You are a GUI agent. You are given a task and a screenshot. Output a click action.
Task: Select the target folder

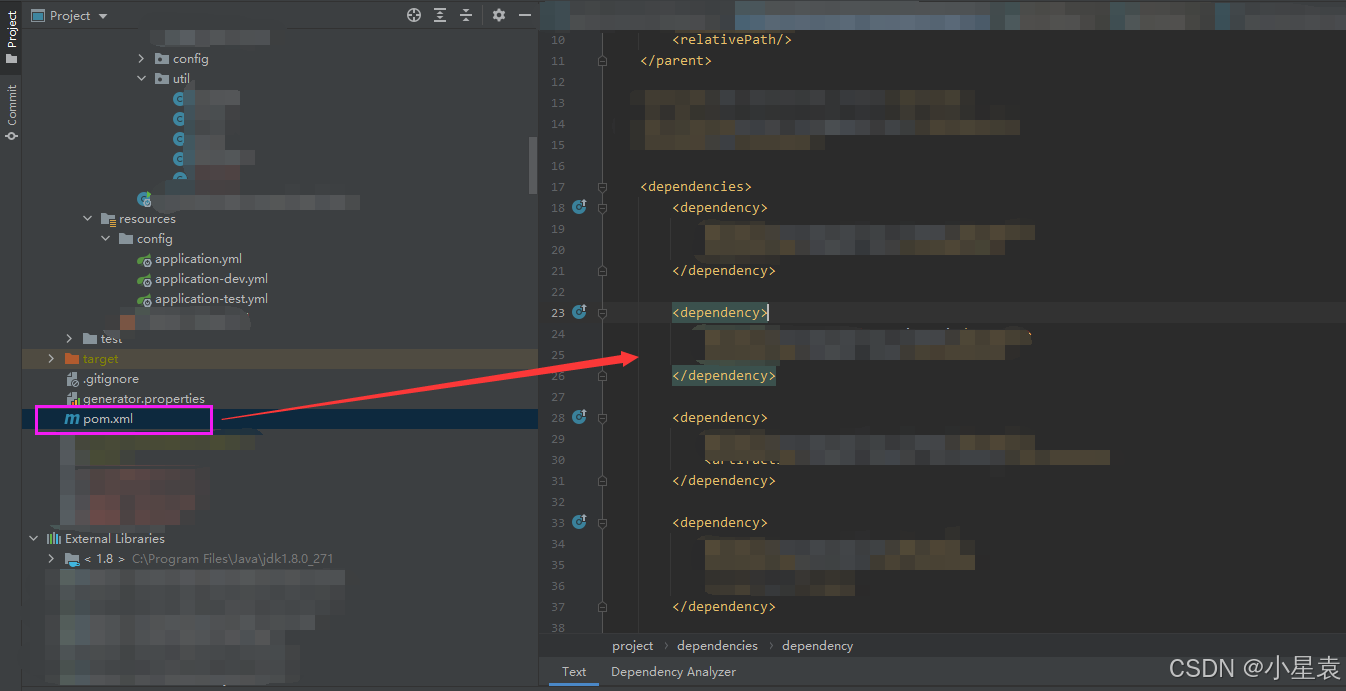pyautogui.click(x=100, y=359)
